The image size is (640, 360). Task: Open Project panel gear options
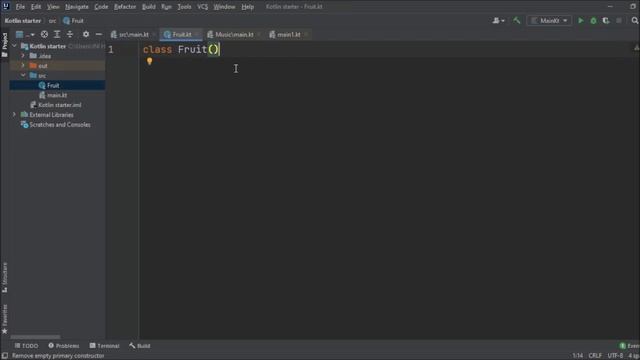86,35
